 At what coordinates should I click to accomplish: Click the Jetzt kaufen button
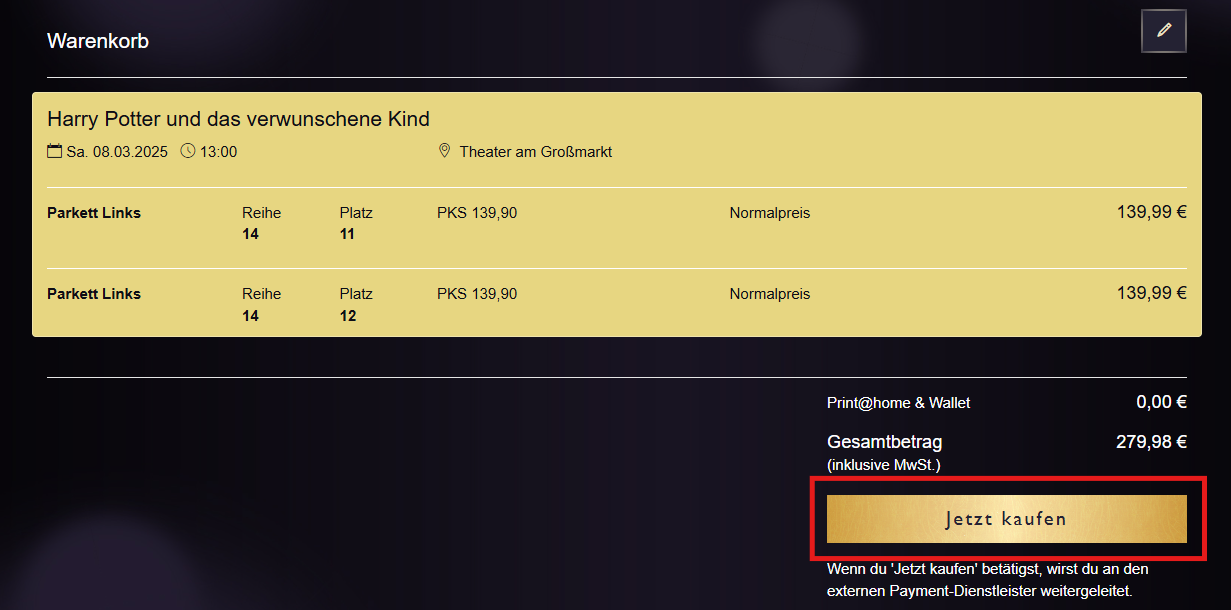click(1007, 519)
